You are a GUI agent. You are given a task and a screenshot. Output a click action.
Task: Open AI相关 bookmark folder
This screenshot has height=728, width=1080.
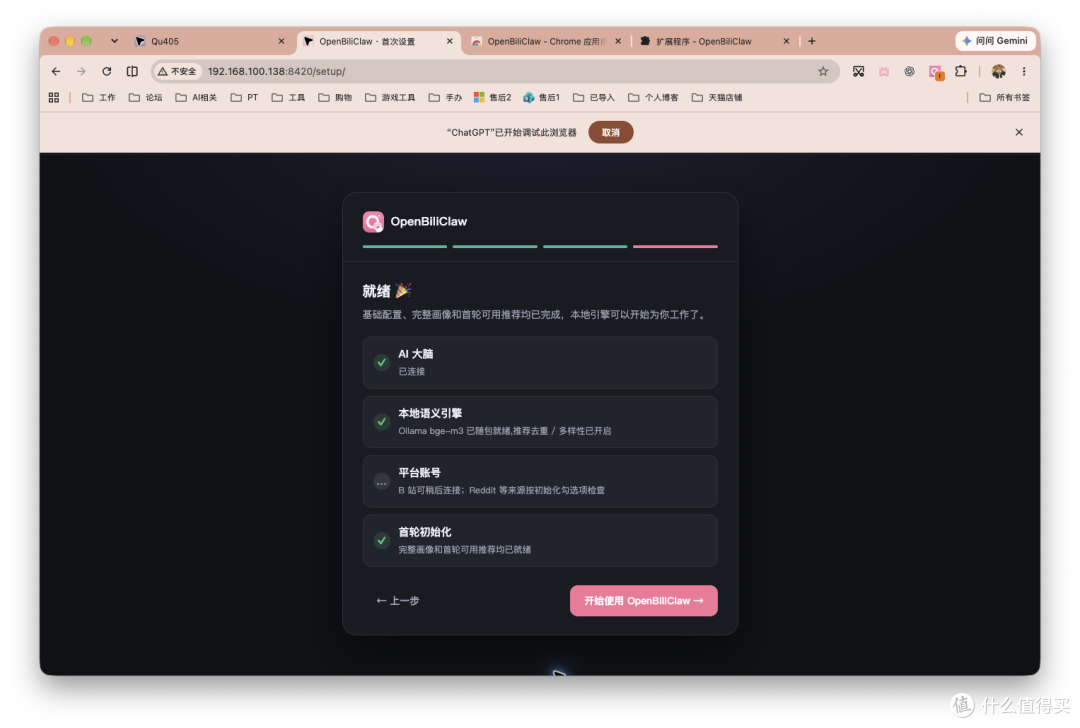[x=196, y=98]
